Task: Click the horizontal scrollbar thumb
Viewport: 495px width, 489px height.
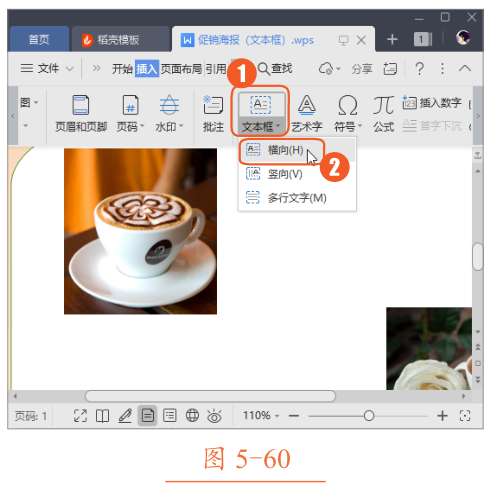Action: [x=210, y=396]
